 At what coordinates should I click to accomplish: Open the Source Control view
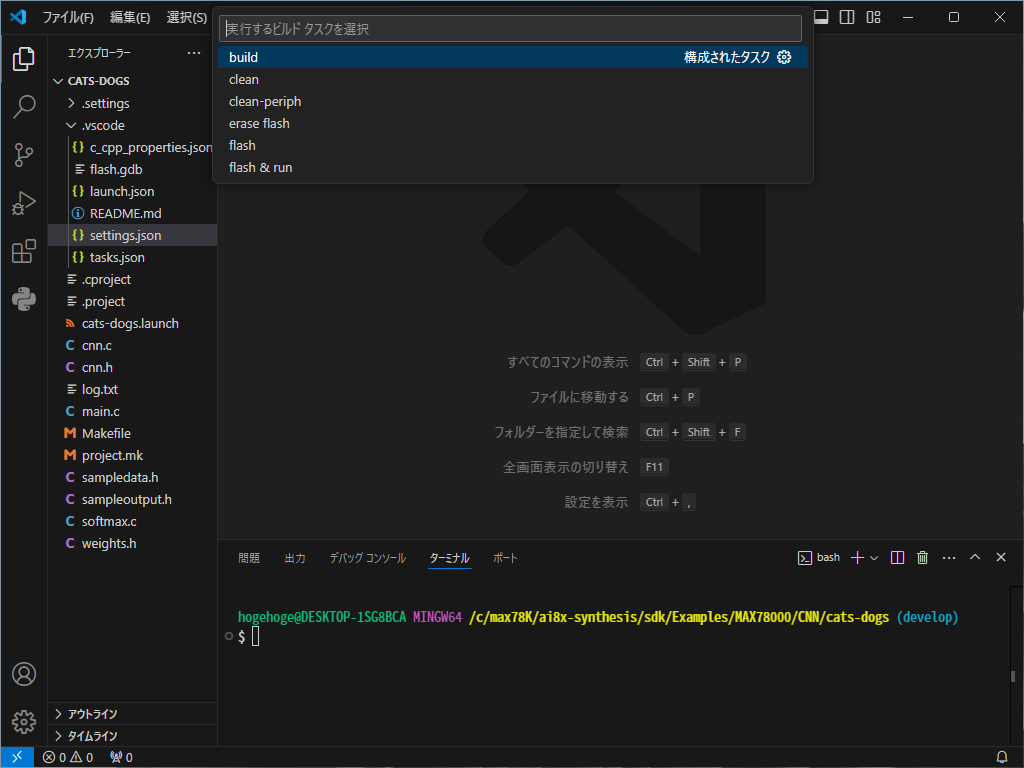click(24, 154)
